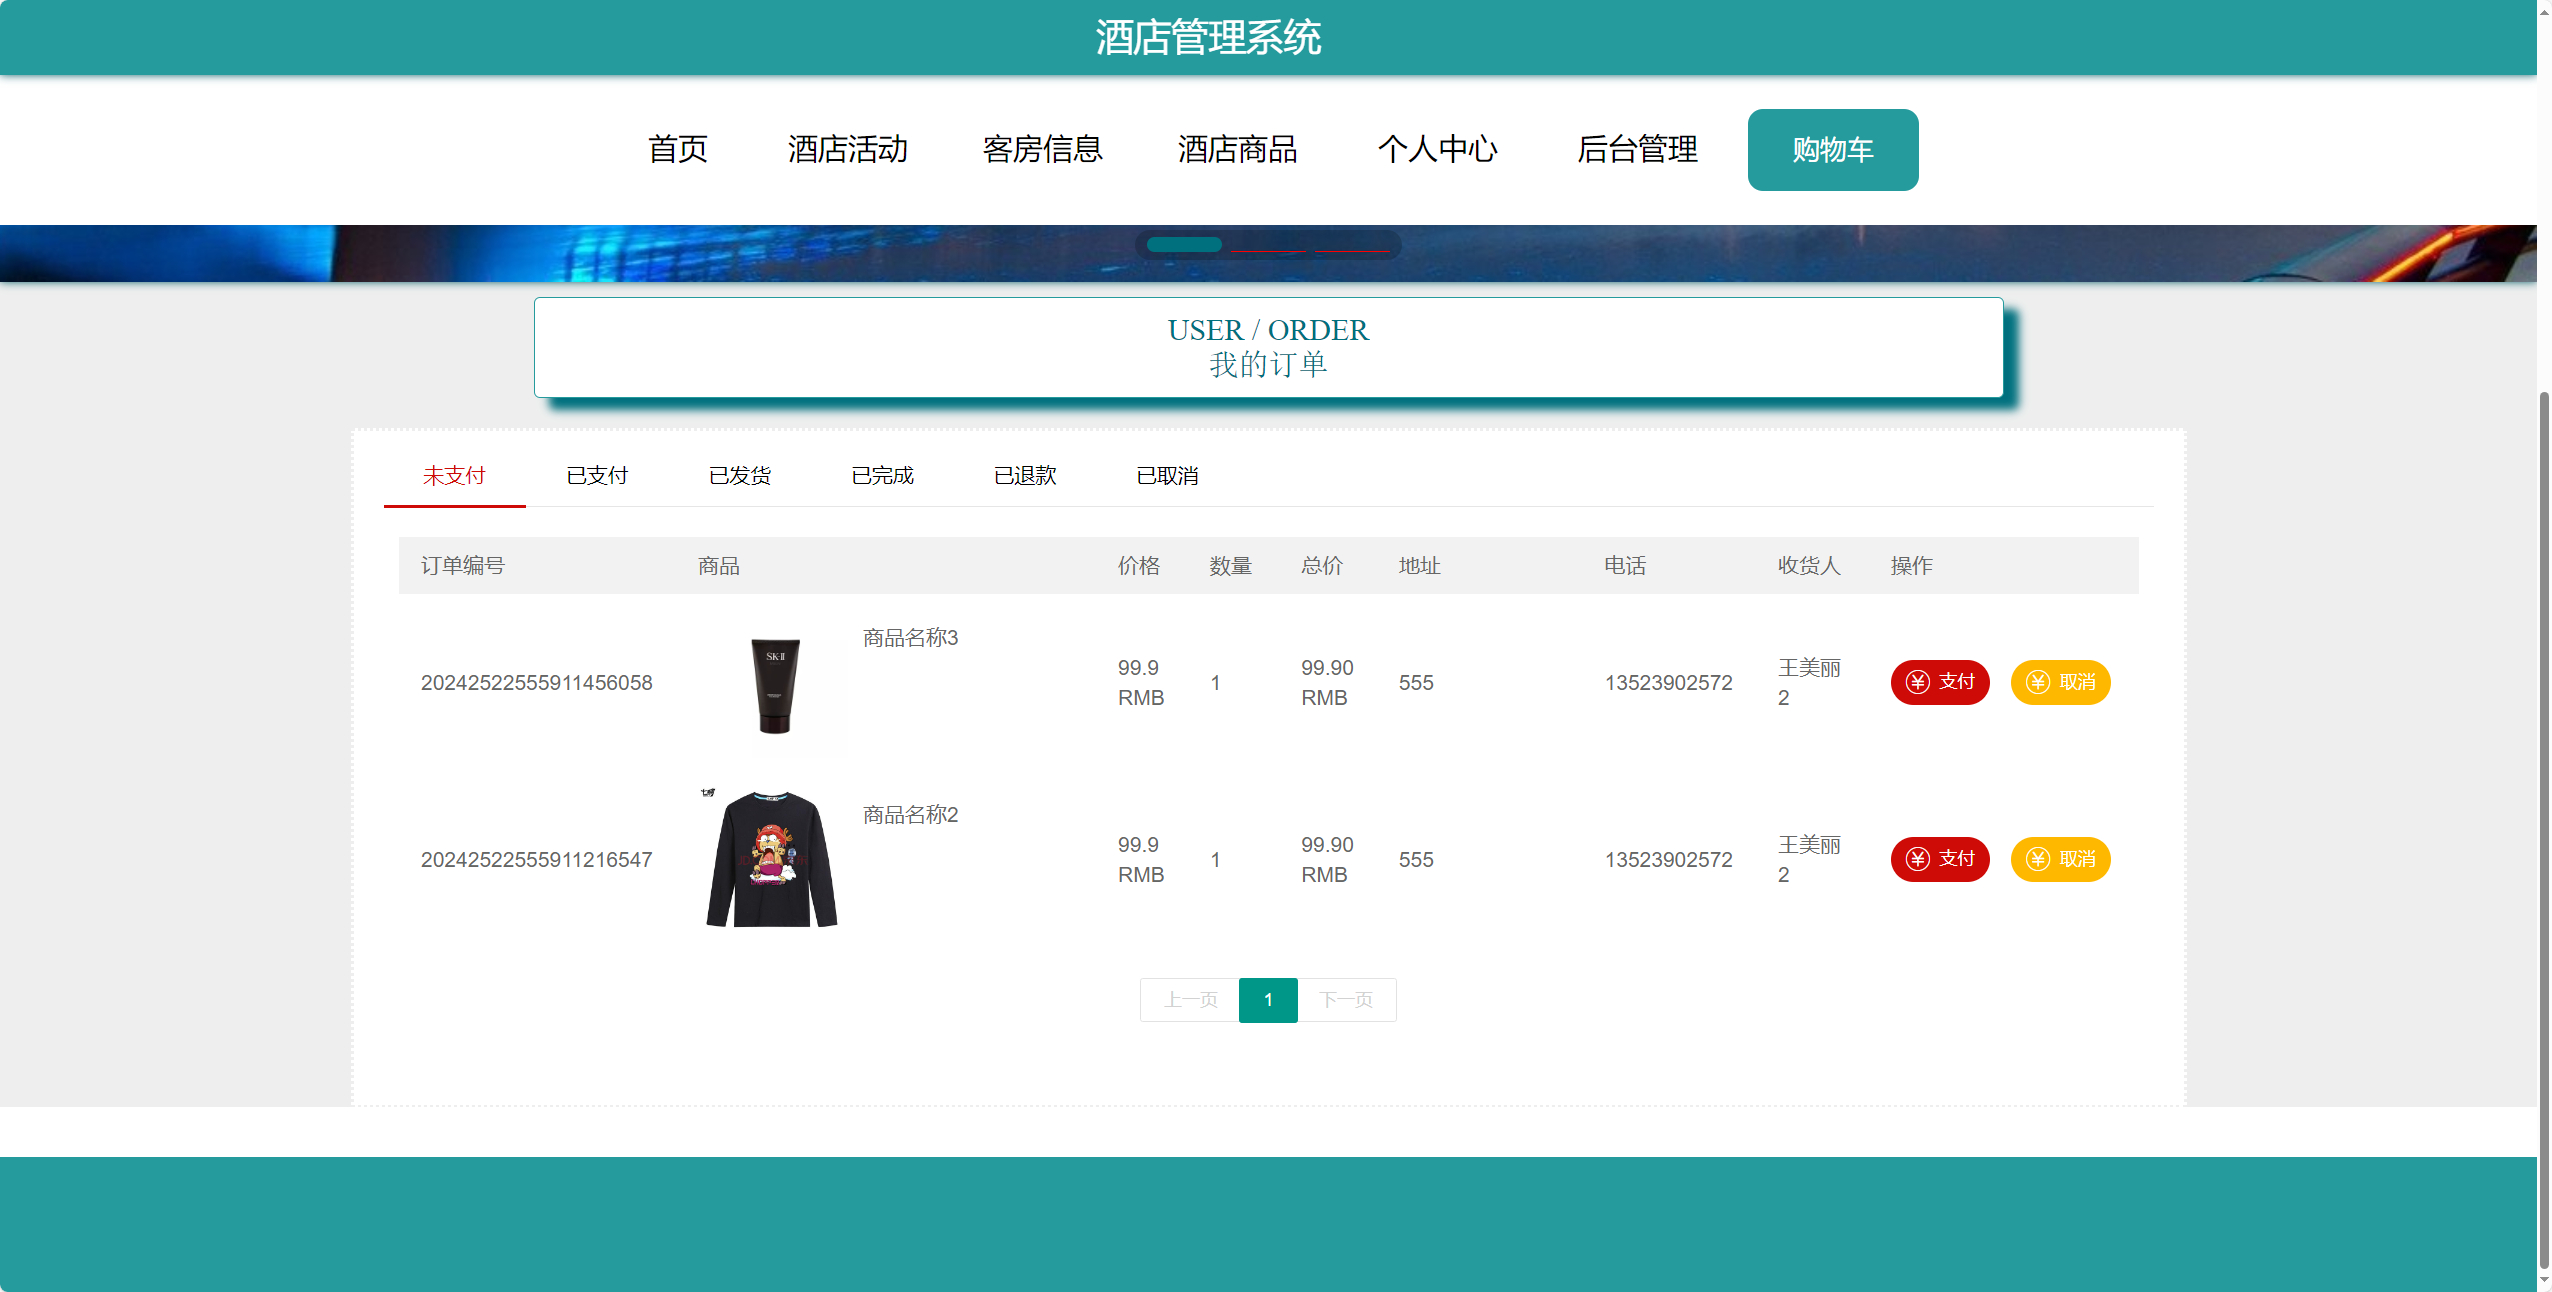Open the 个人中心 personal center
The width and height of the screenshot is (2552, 1292).
(x=1439, y=149)
